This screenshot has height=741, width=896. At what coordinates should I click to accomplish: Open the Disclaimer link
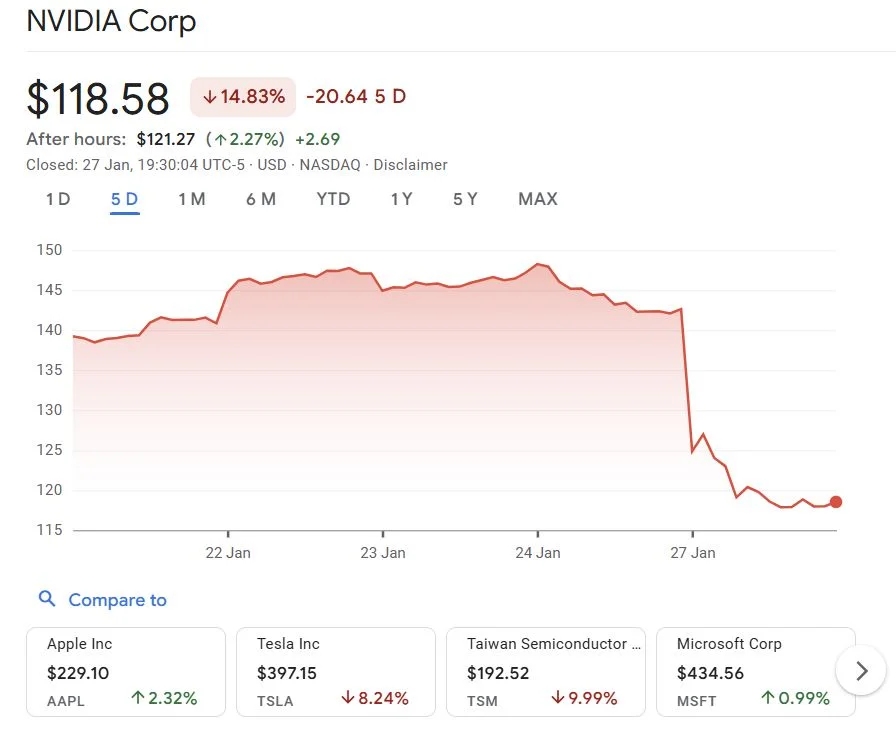410,165
